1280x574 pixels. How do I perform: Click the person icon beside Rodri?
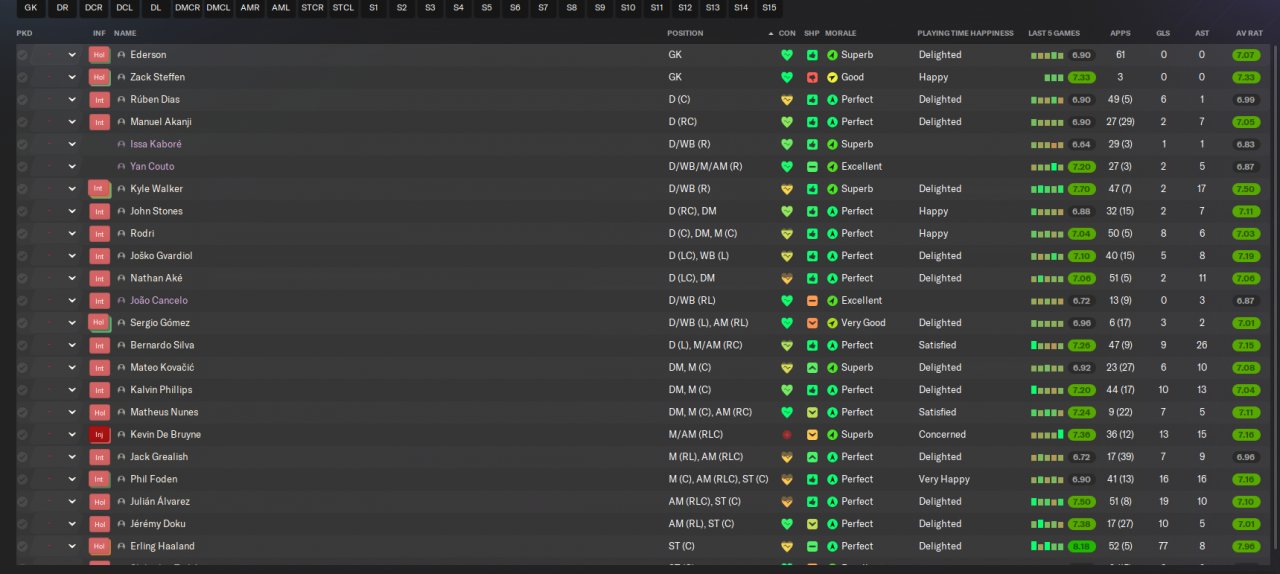(x=121, y=234)
